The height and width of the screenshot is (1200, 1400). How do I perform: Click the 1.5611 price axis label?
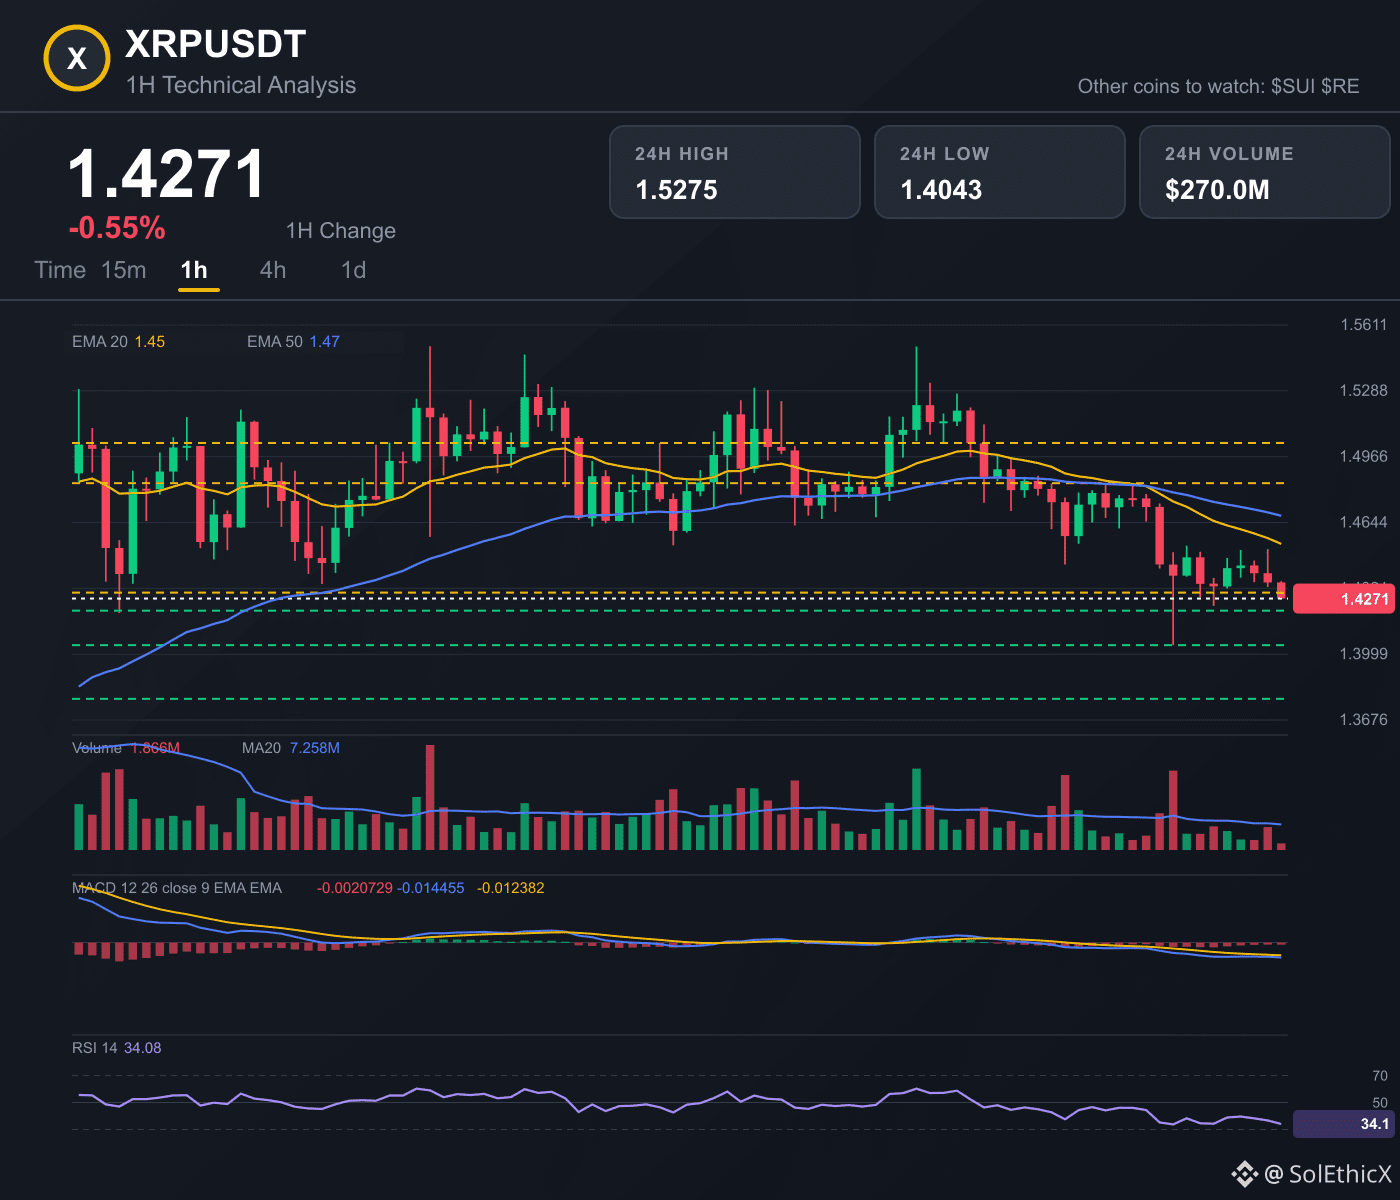tap(1364, 325)
